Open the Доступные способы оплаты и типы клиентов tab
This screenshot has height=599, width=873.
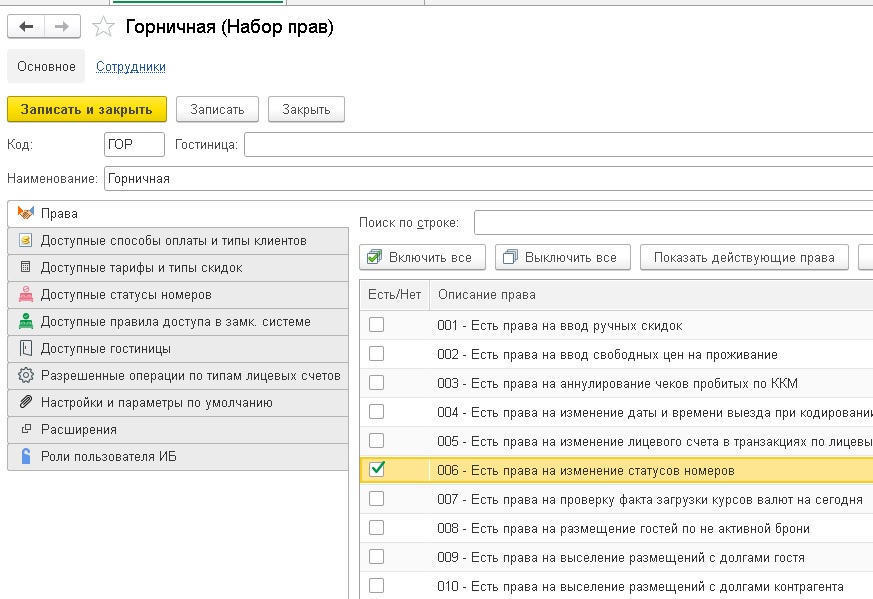[173, 241]
